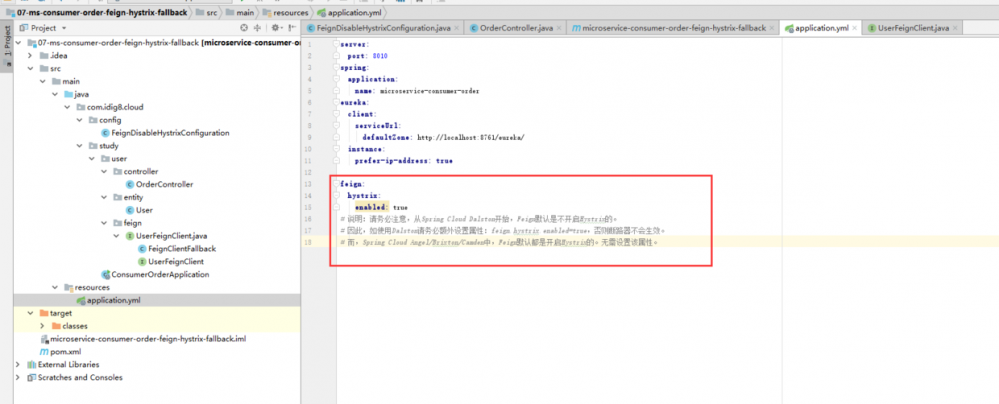The height and width of the screenshot is (404, 999).
Task: Collapse the user package
Action: coord(92,159)
